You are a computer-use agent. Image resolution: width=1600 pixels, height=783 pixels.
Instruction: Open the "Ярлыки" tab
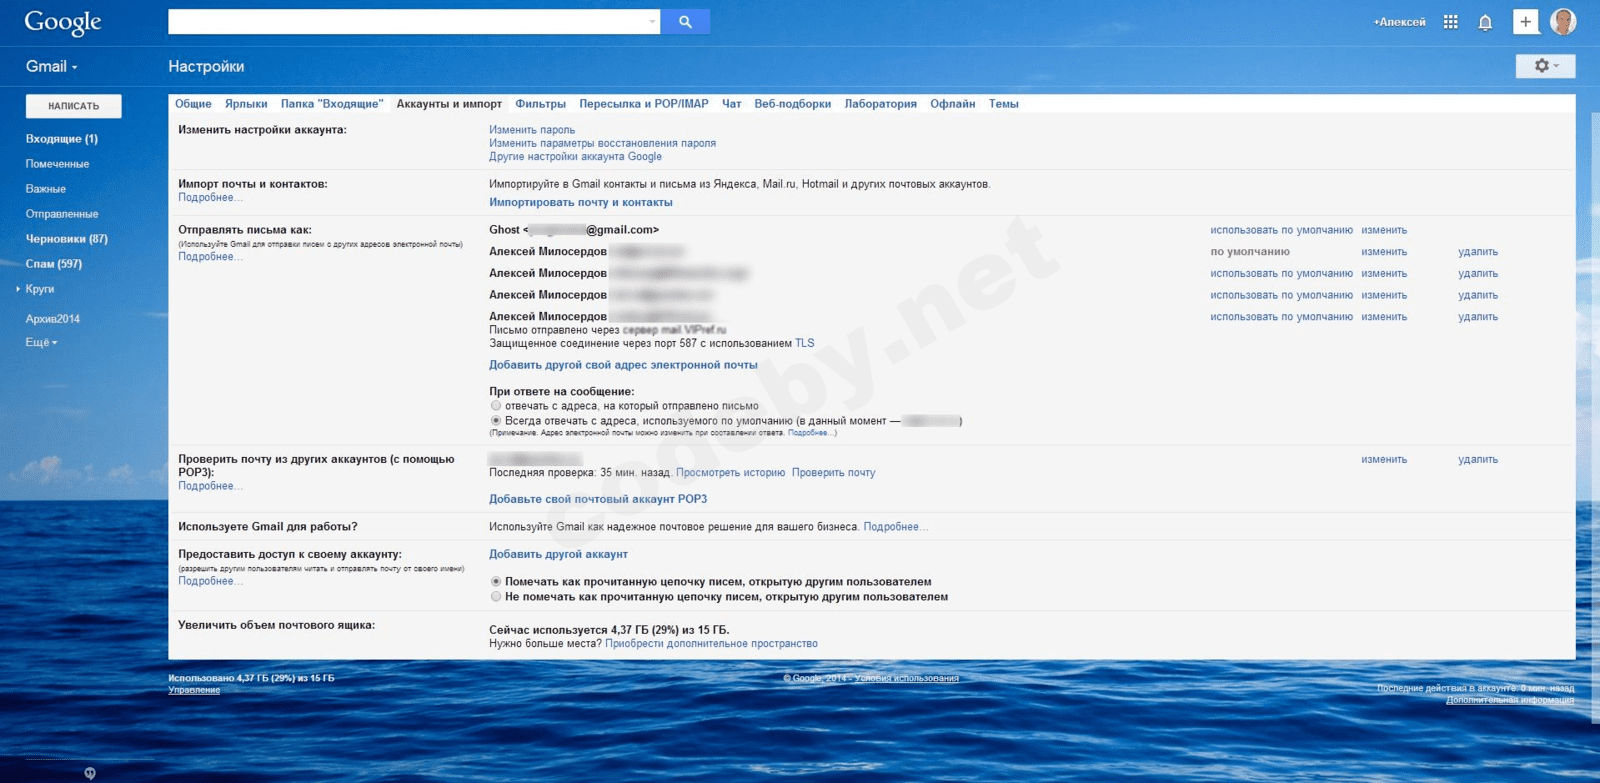pyautogui.click(x=246, y=104)
